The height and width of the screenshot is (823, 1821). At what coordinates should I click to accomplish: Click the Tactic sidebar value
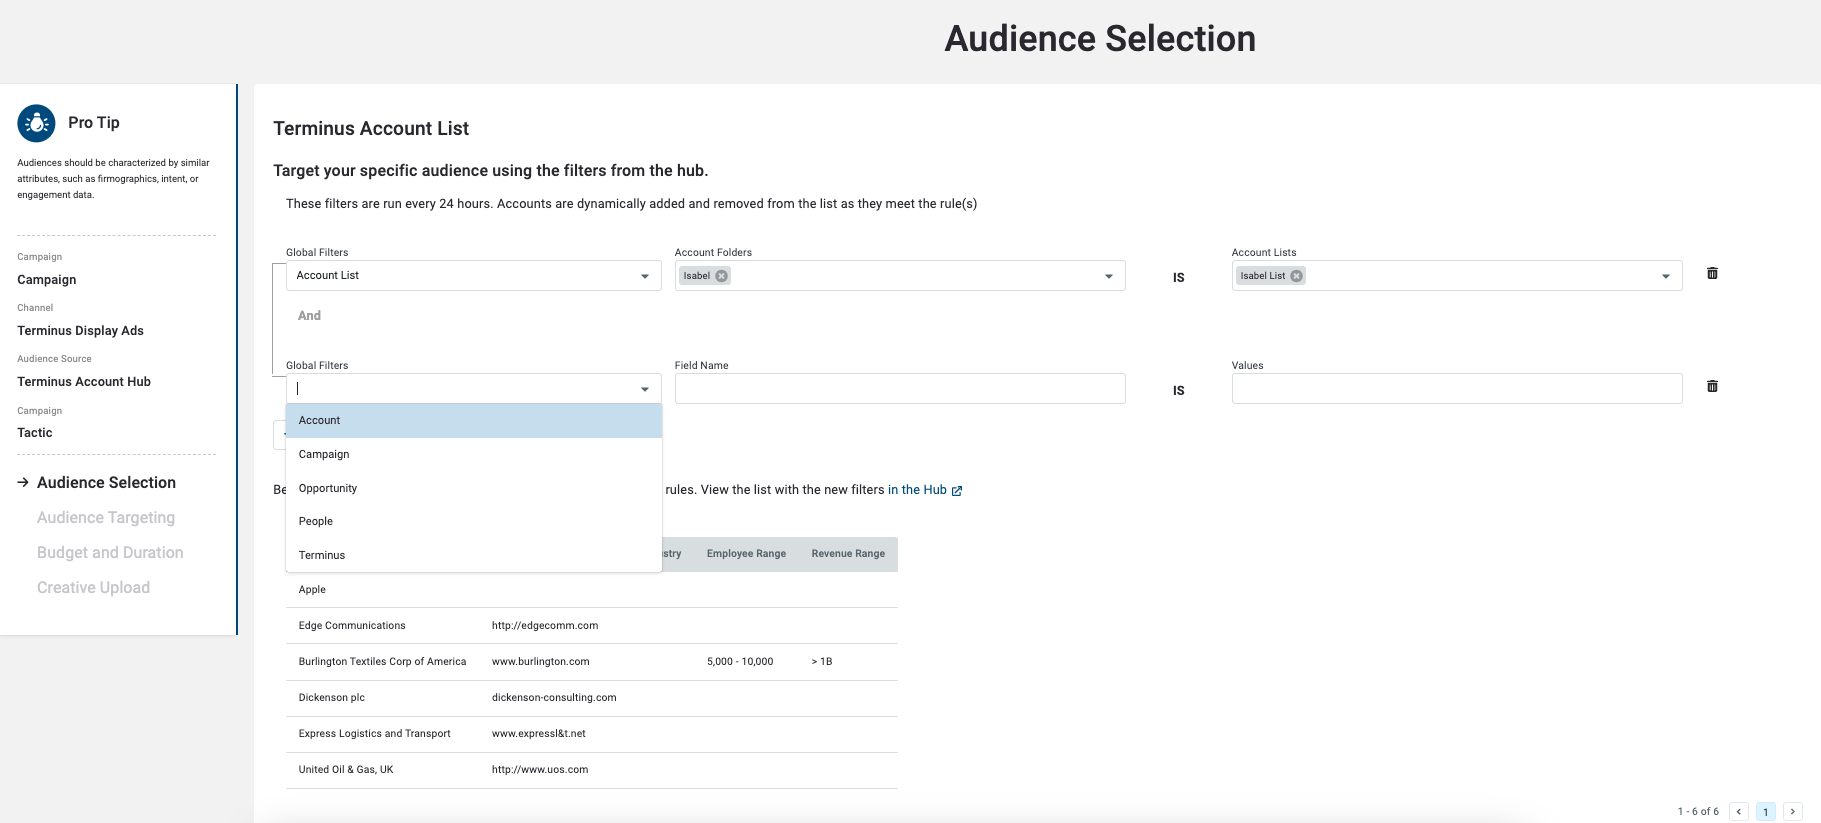pos(35,433)
